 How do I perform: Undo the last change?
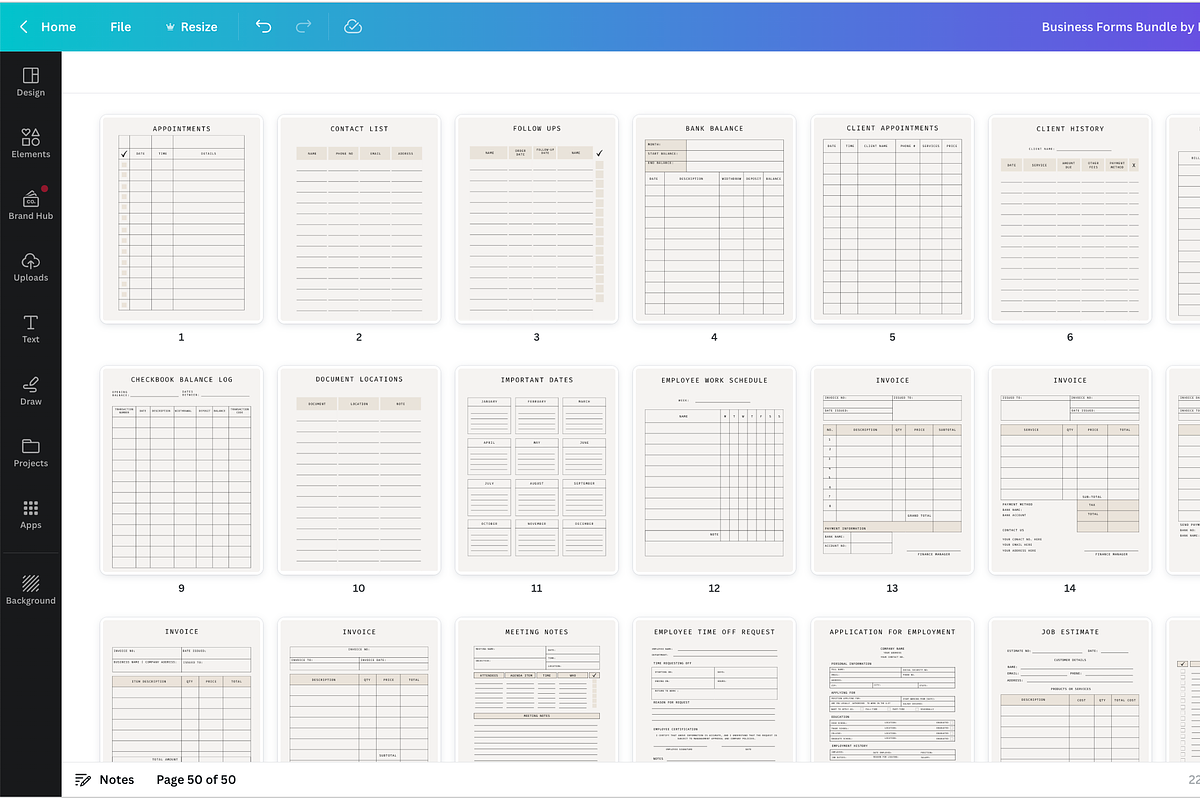[x=263, y=27]
